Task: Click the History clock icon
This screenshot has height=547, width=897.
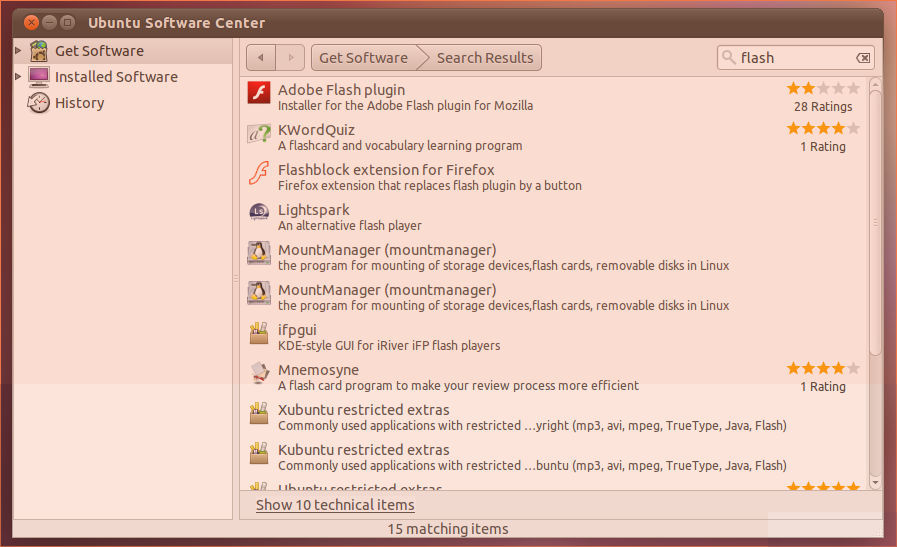Action: (x=38, y=103)
